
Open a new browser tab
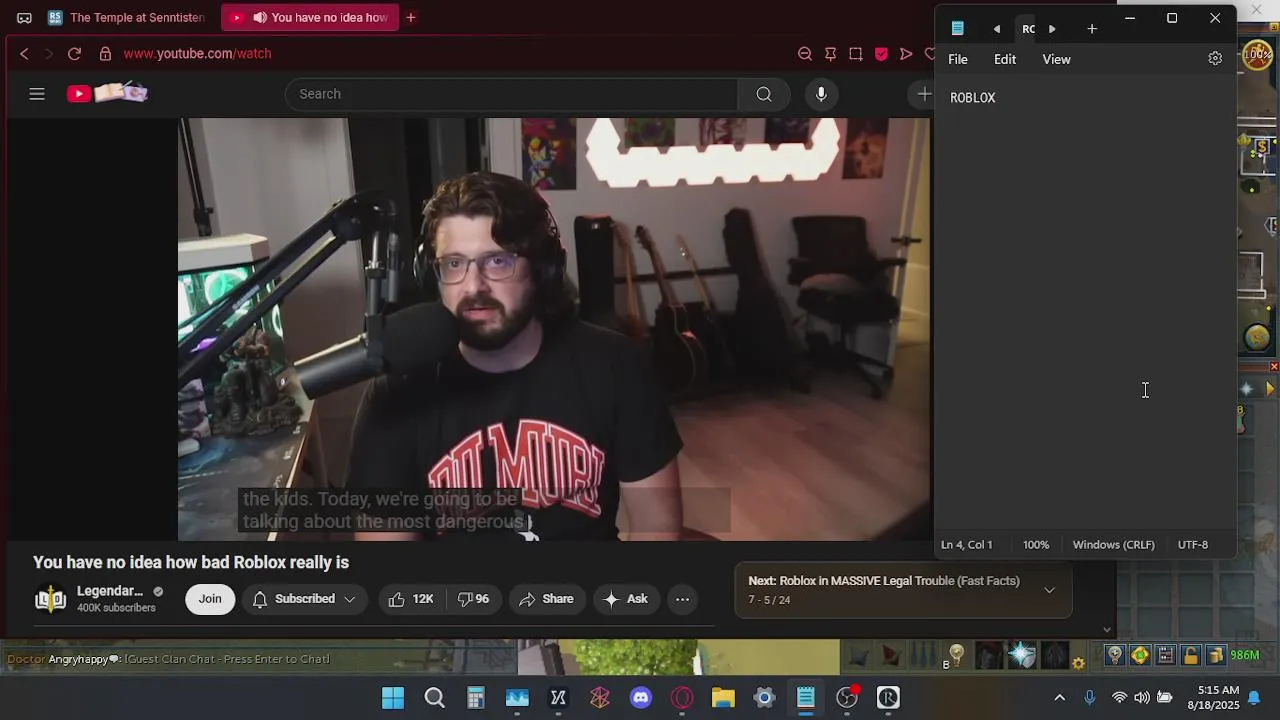(411, 18)
